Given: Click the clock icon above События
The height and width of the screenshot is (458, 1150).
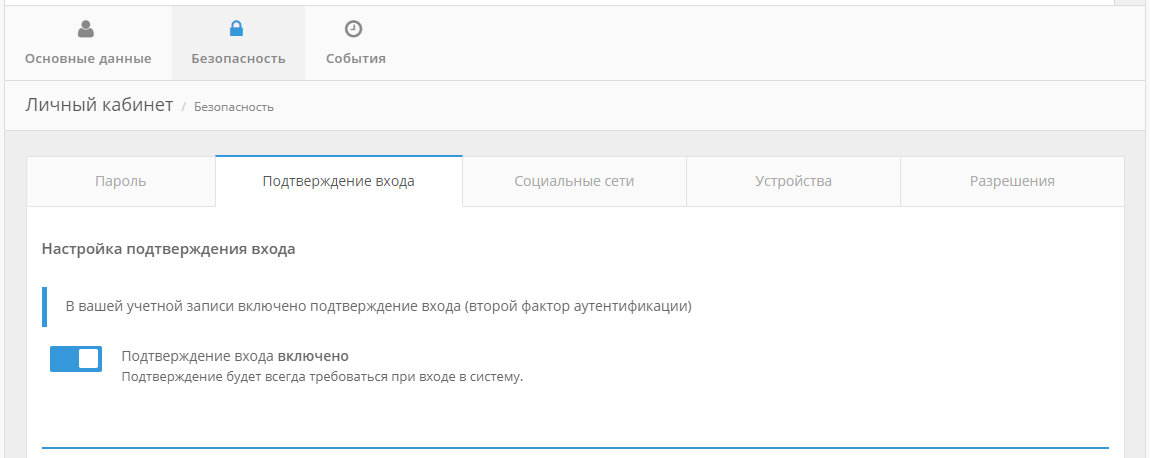Looking at the screenshot, I should (x=354, y=29).
